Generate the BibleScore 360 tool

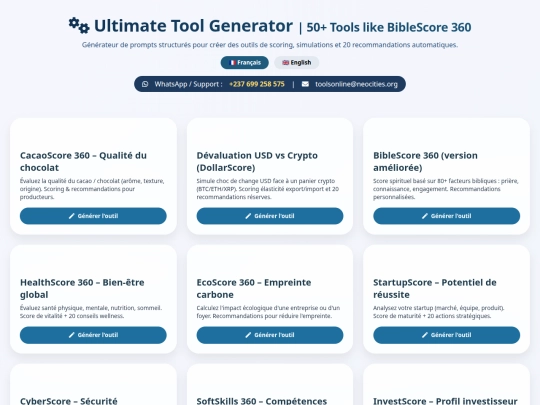click(446, 216)
